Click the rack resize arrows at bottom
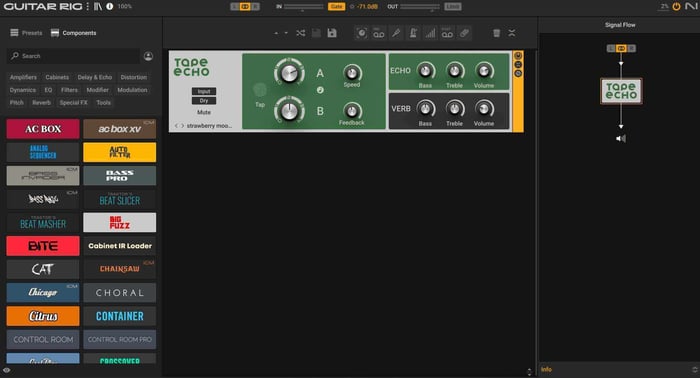This screenshot has width=700, height=378. tap(529, 372)
